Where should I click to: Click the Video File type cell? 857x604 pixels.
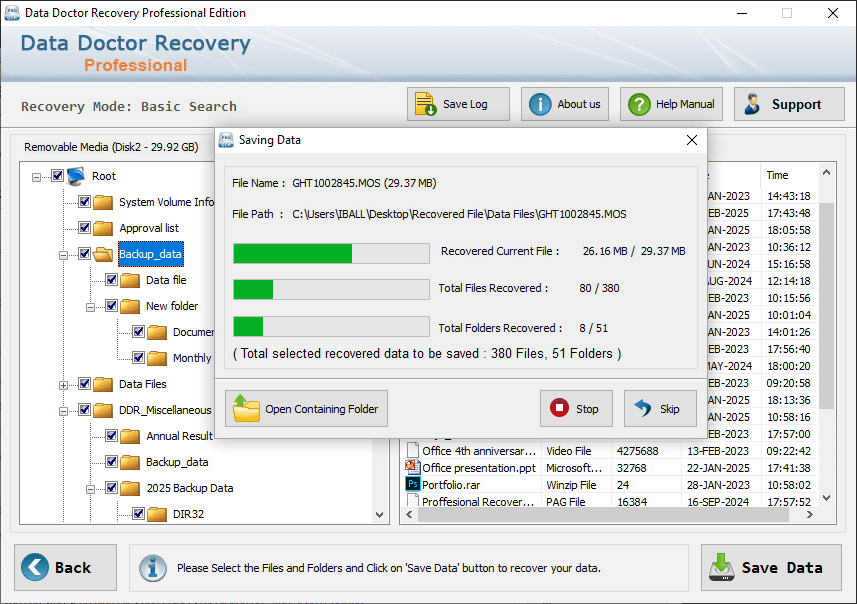[x=569, y=451]
